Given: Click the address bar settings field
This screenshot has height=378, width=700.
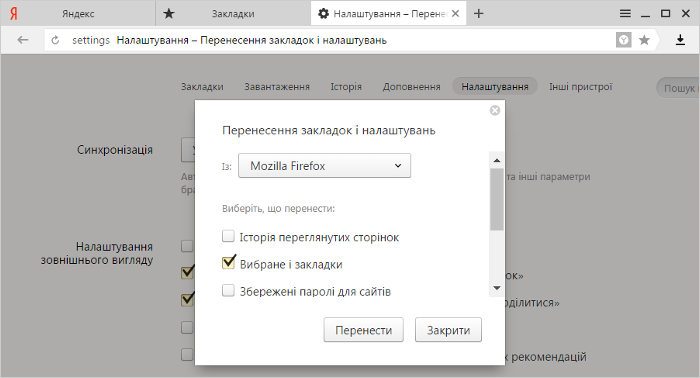Looking at the screenshot, I should pyautogui.click(x=330, y=40).
